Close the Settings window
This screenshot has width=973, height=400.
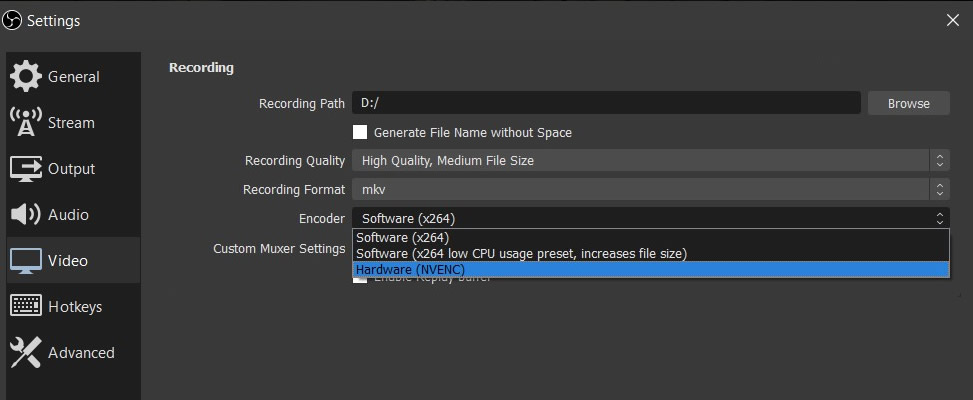953,20
